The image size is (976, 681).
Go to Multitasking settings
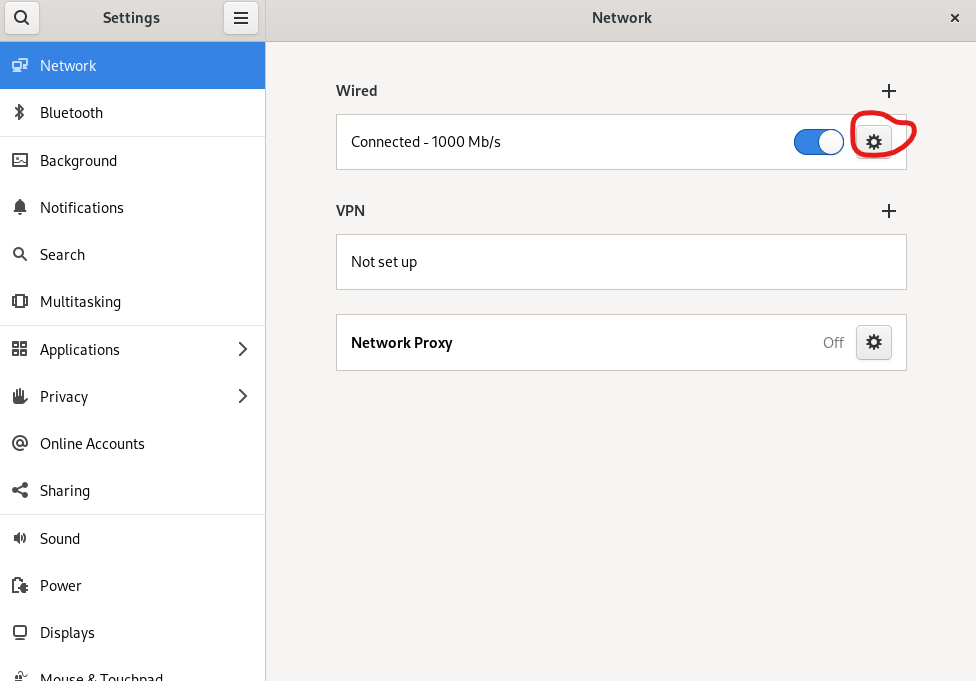tap(133, 302)
